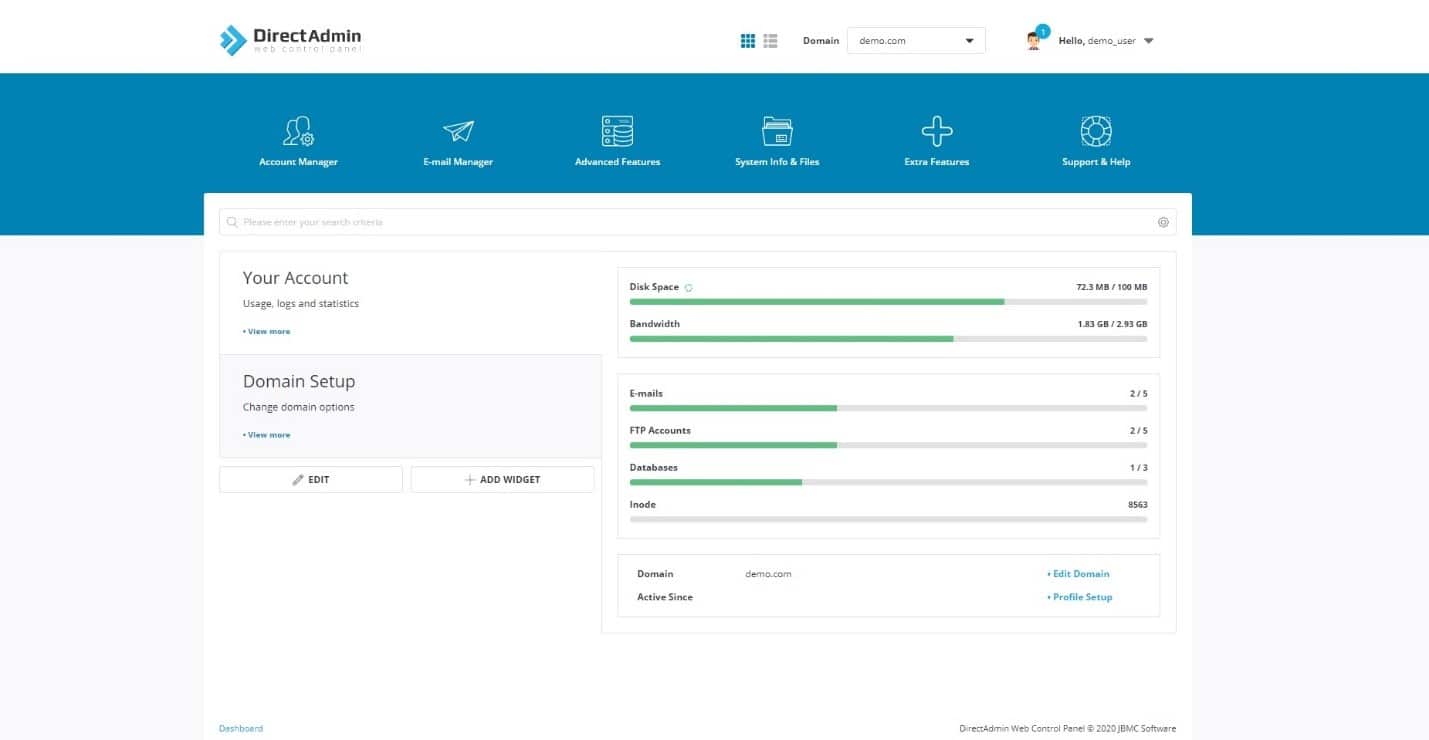Click the Disk Space progress bar
1429x740 pixels.
pos(888,301)
